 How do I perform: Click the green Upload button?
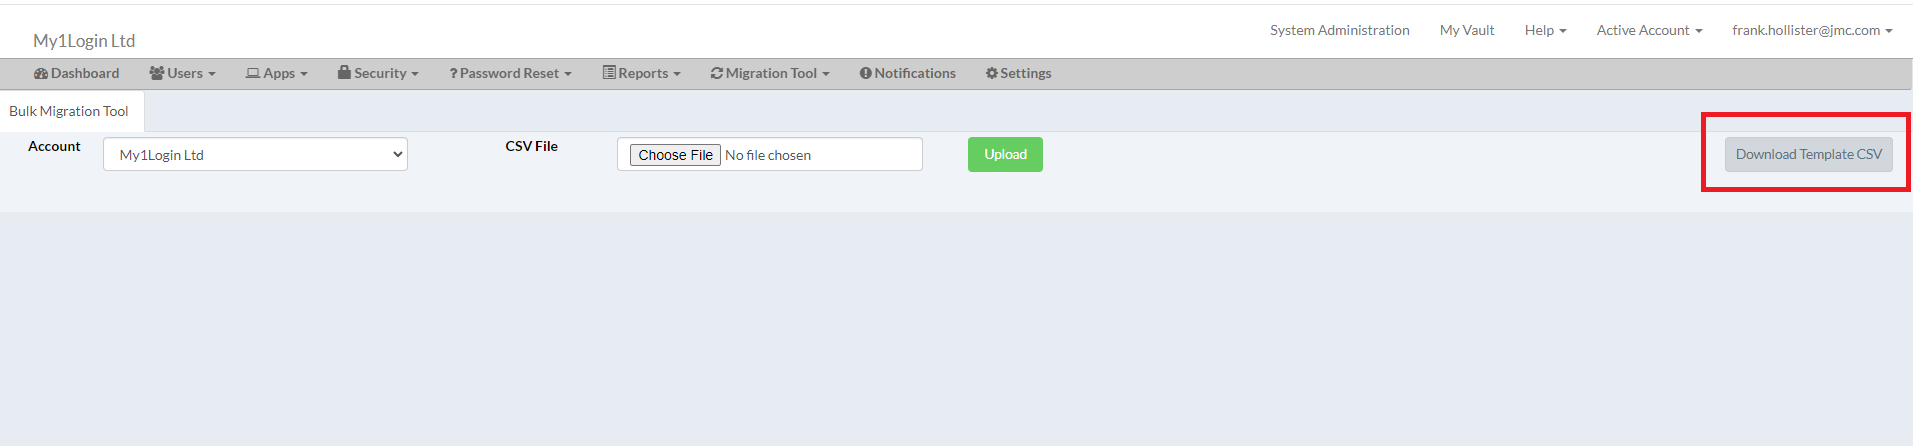pos(1005,155)
